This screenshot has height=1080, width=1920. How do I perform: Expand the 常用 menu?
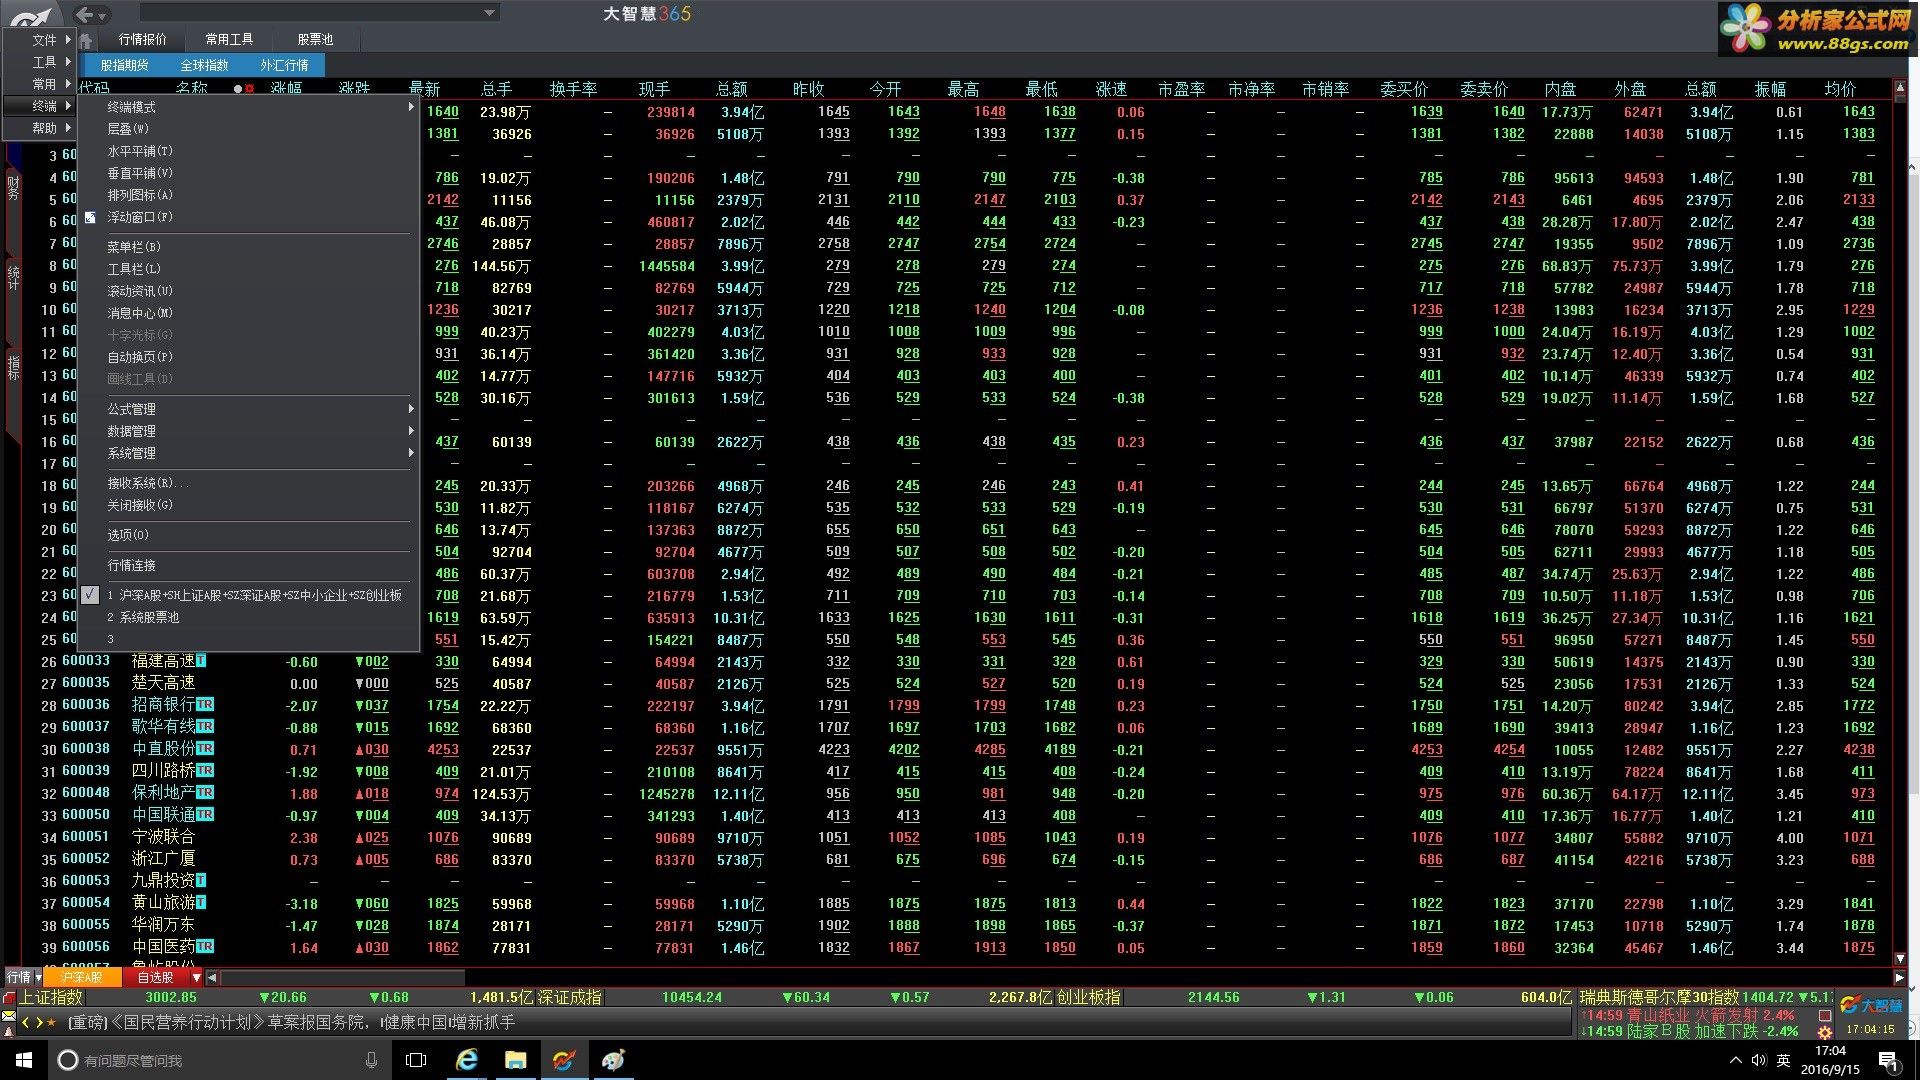(x=40, y=84)
